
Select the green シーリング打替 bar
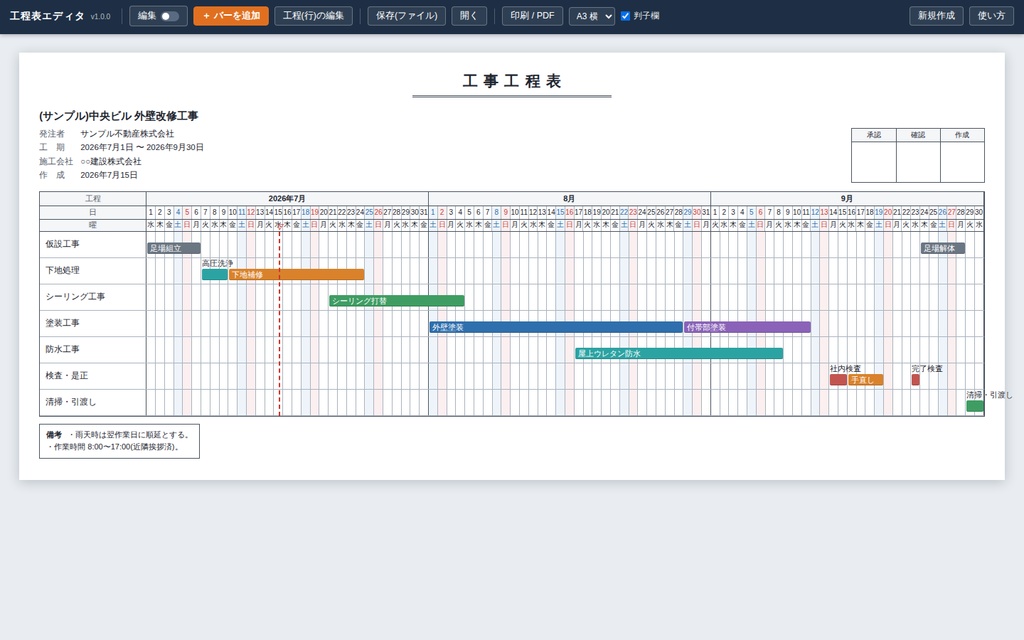pyautogui.click(x=397, y=301)
